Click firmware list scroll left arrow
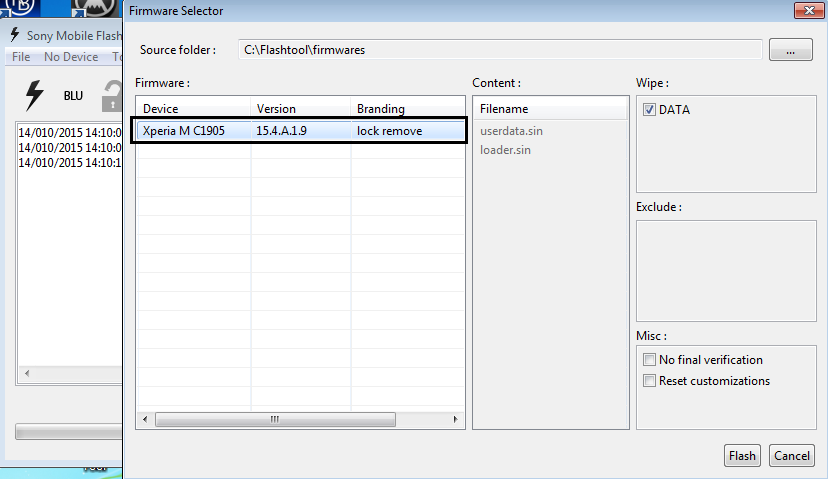This screenshot has width=828, height=479. (145, 419)
